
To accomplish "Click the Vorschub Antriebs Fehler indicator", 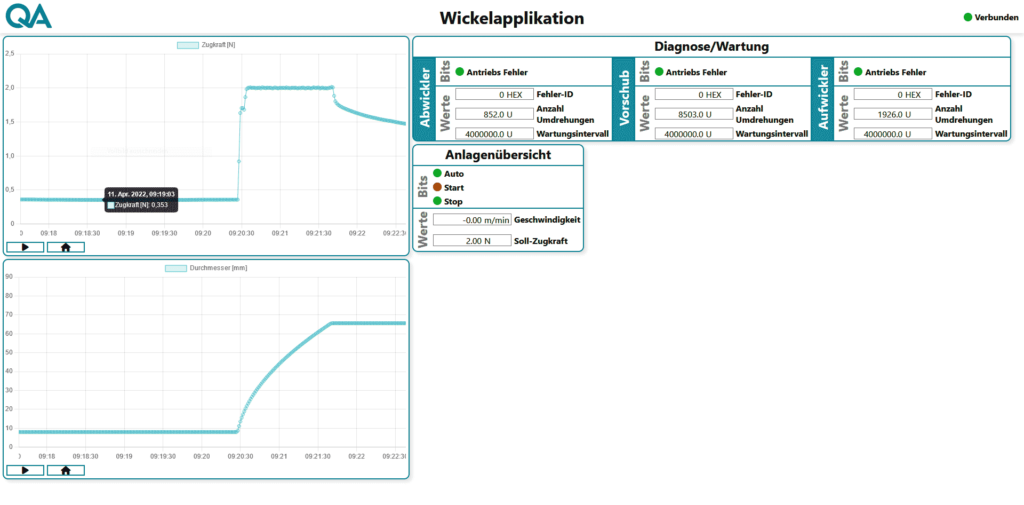I will pos(659,72).
